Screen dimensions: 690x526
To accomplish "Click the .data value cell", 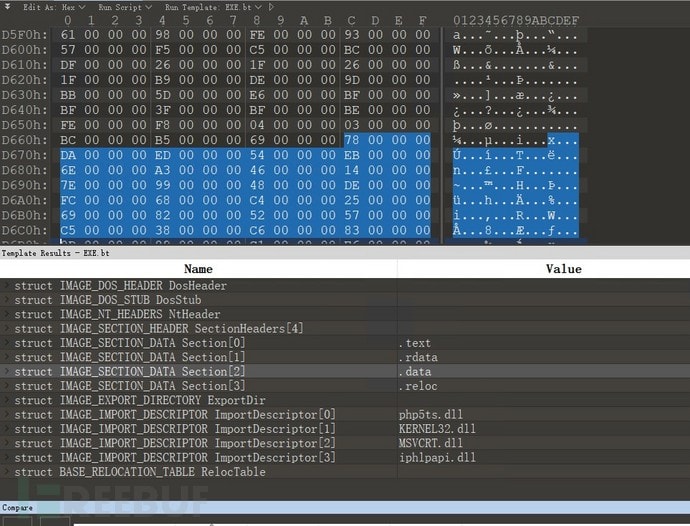I will tap(415, 372).
